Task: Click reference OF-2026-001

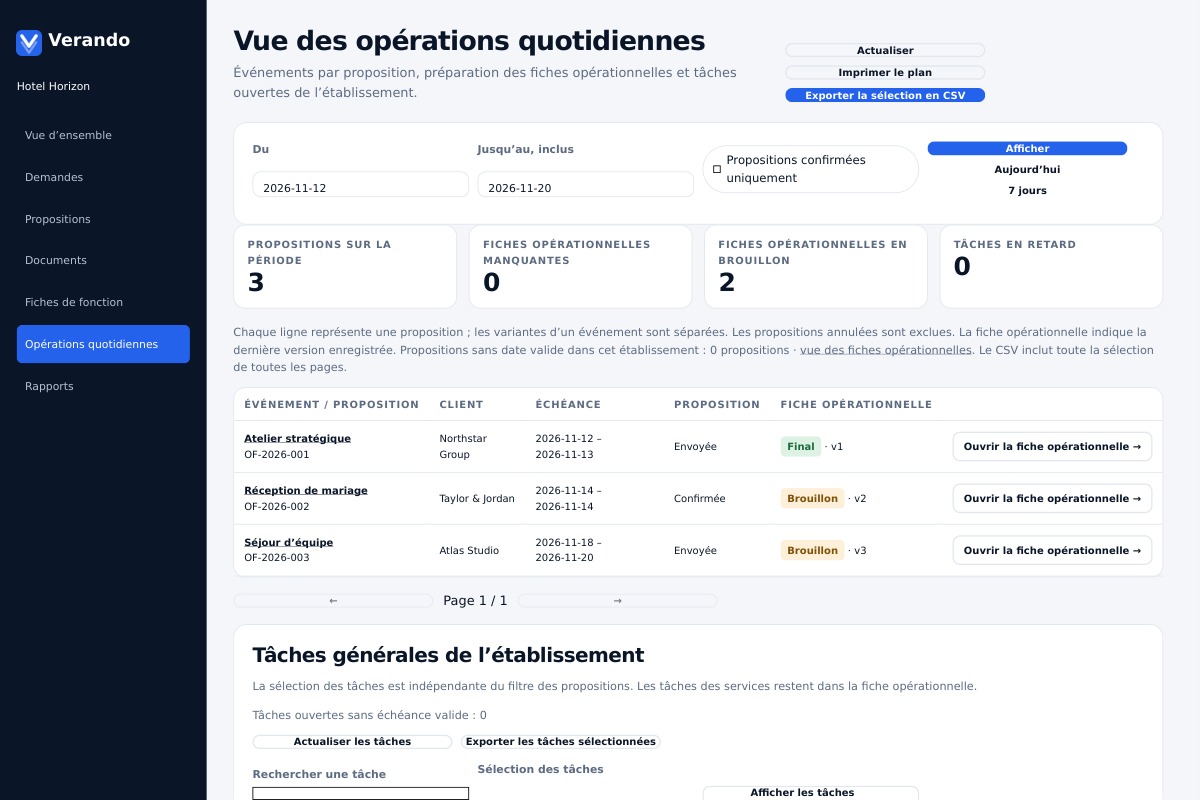Action: point(277,455)
